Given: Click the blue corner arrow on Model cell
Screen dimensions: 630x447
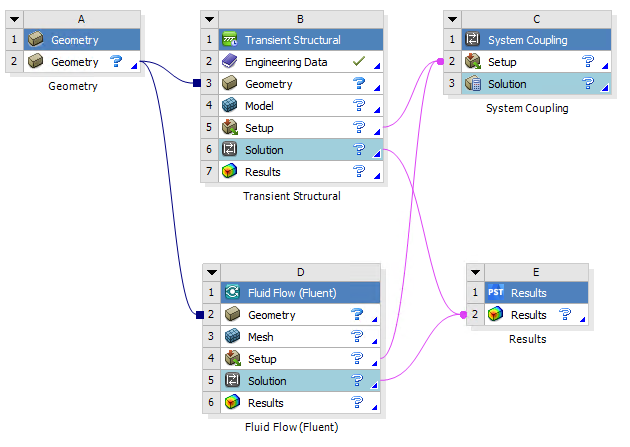Looking at the screenshot, I should (x=377, y=110).
